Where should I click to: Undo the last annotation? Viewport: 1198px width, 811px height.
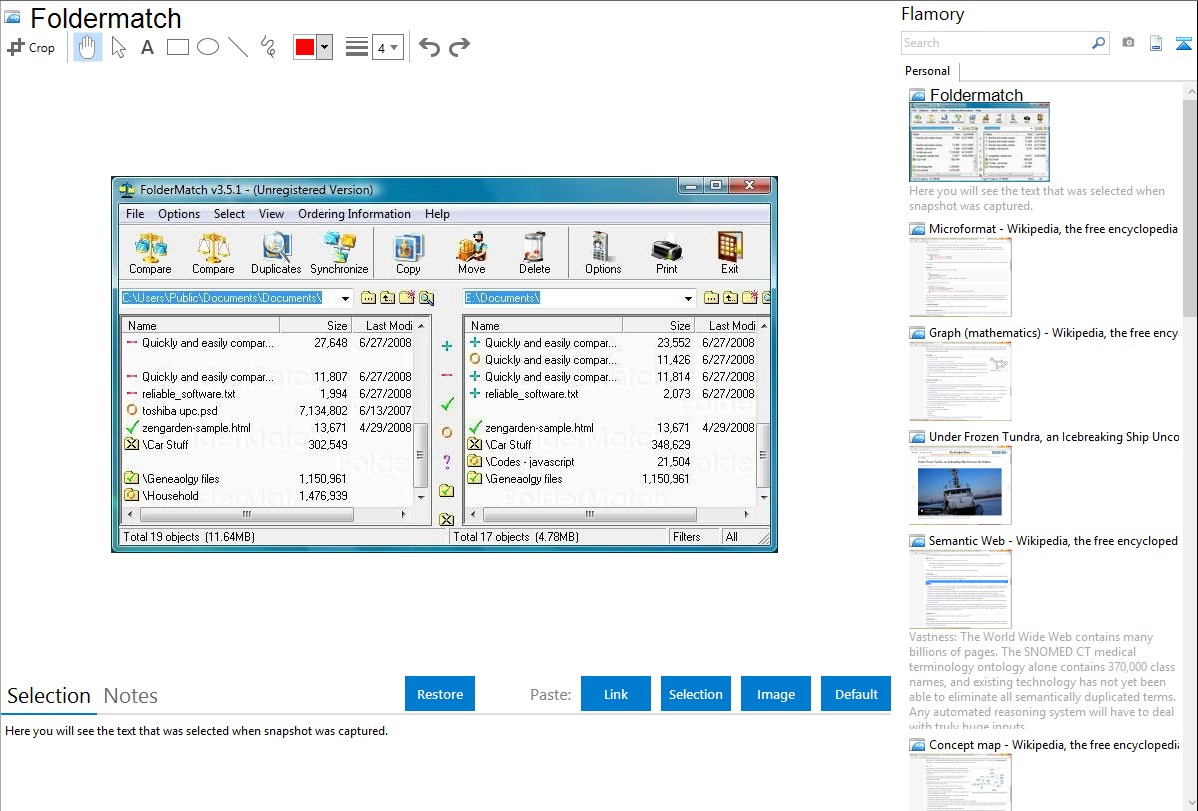[429, 47]
